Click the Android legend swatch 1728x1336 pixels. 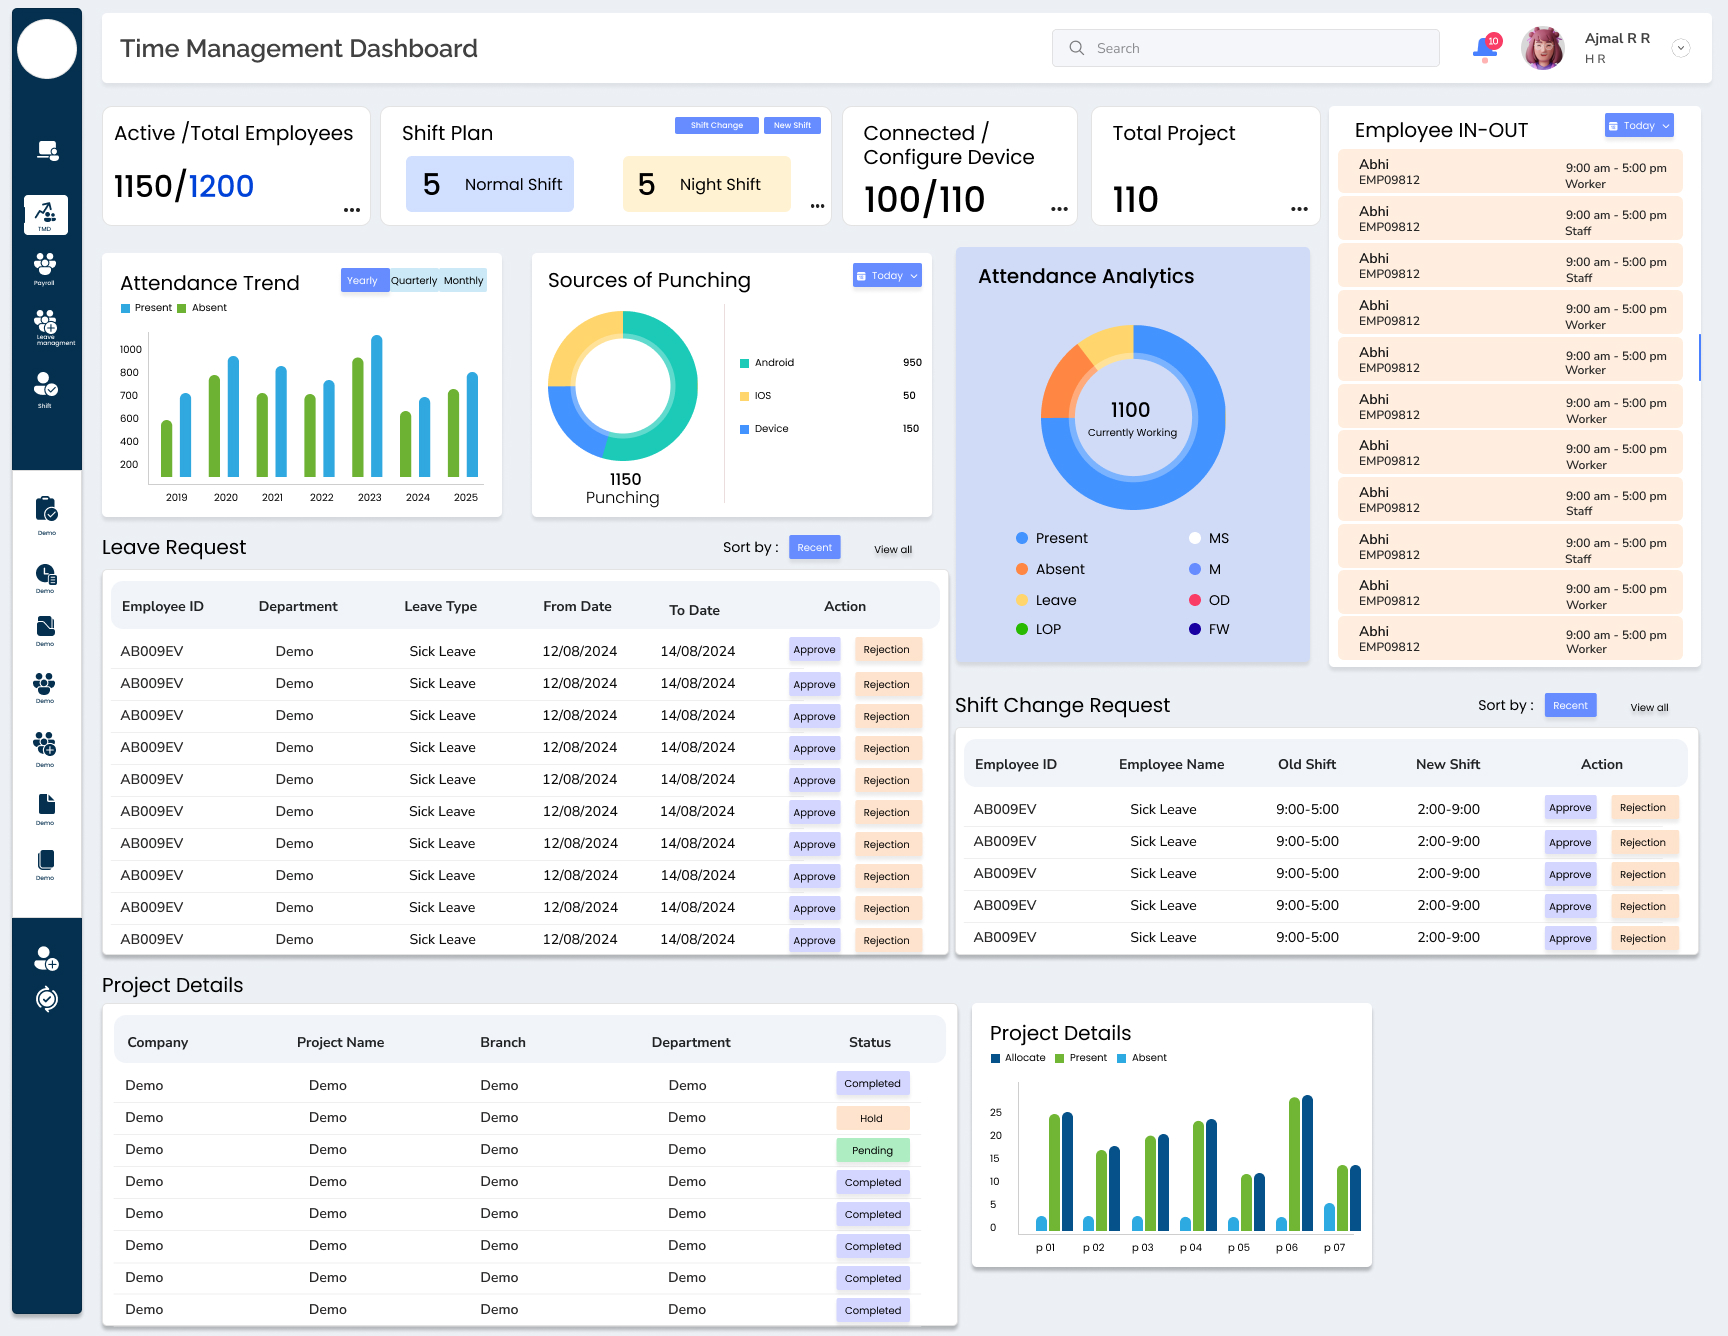744,363
